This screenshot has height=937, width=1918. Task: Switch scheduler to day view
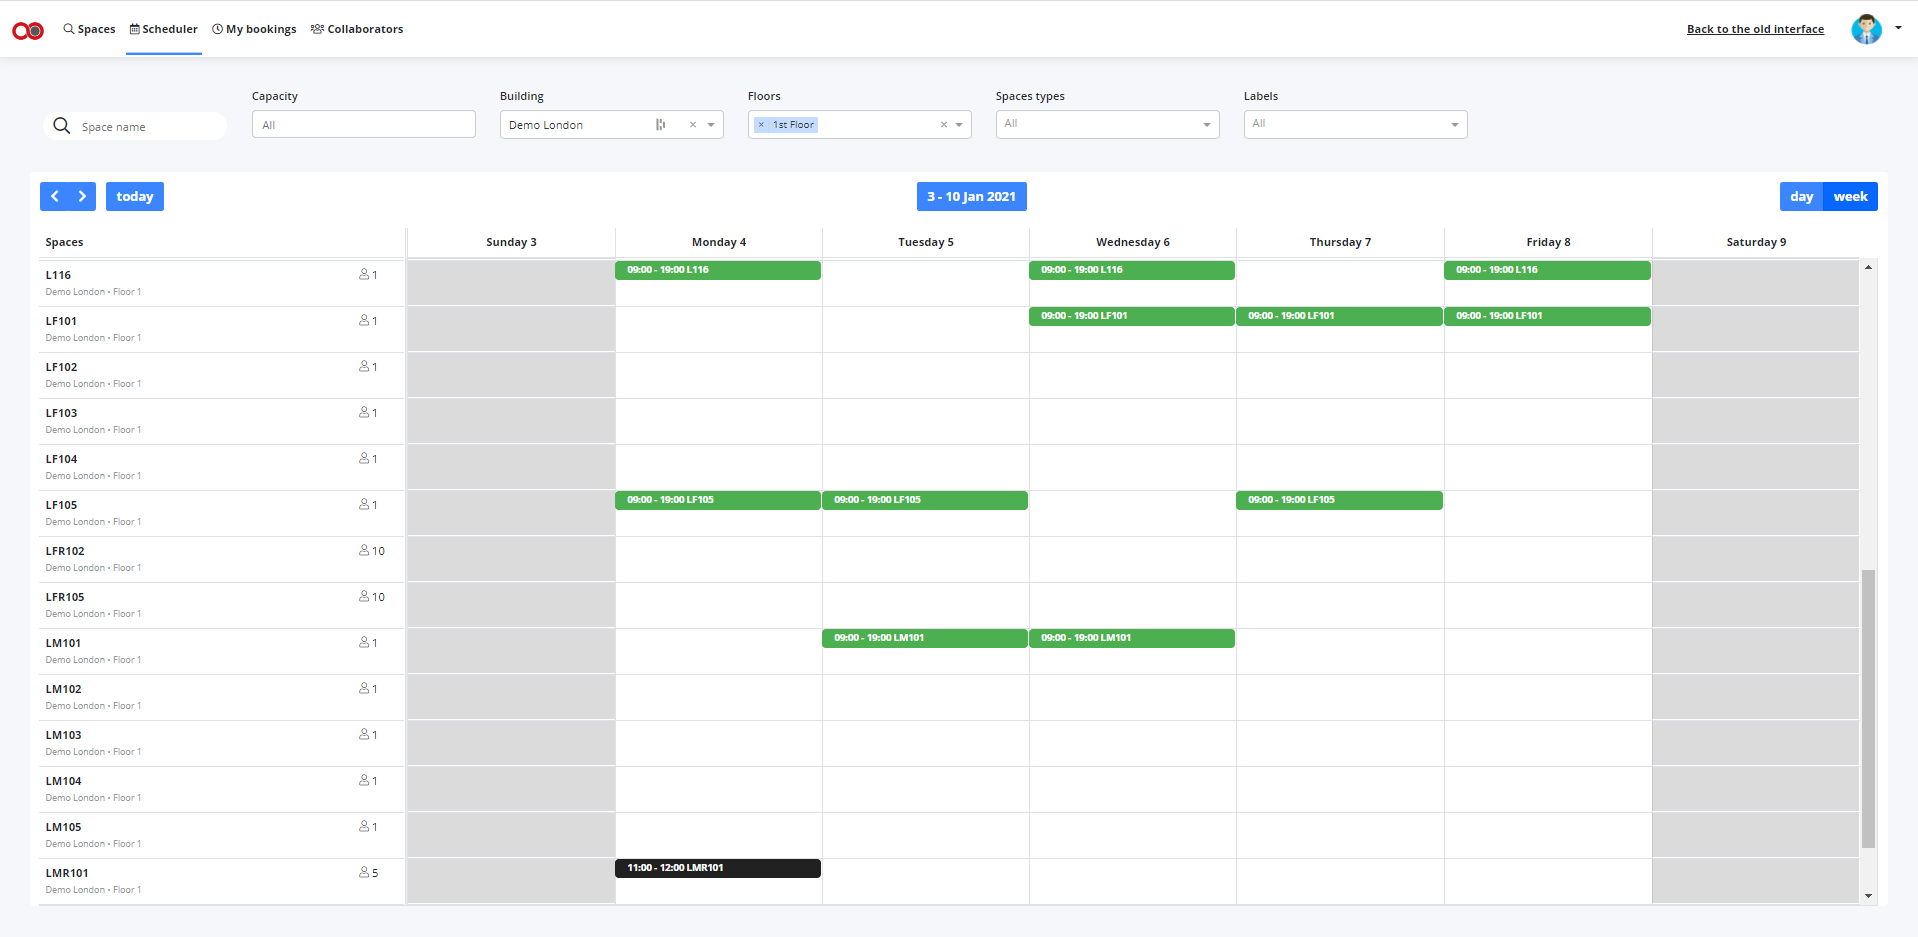tap(1801, 197)
